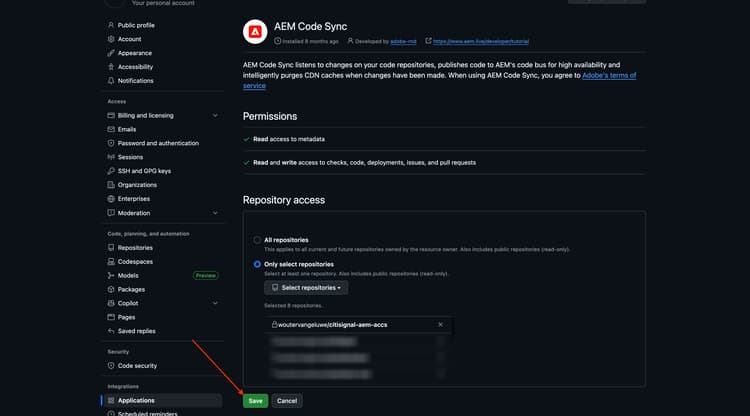This screenshot has height=416, width=750.
Task: Click the Read access to metadata permission
Action: (x=289, y=140)
